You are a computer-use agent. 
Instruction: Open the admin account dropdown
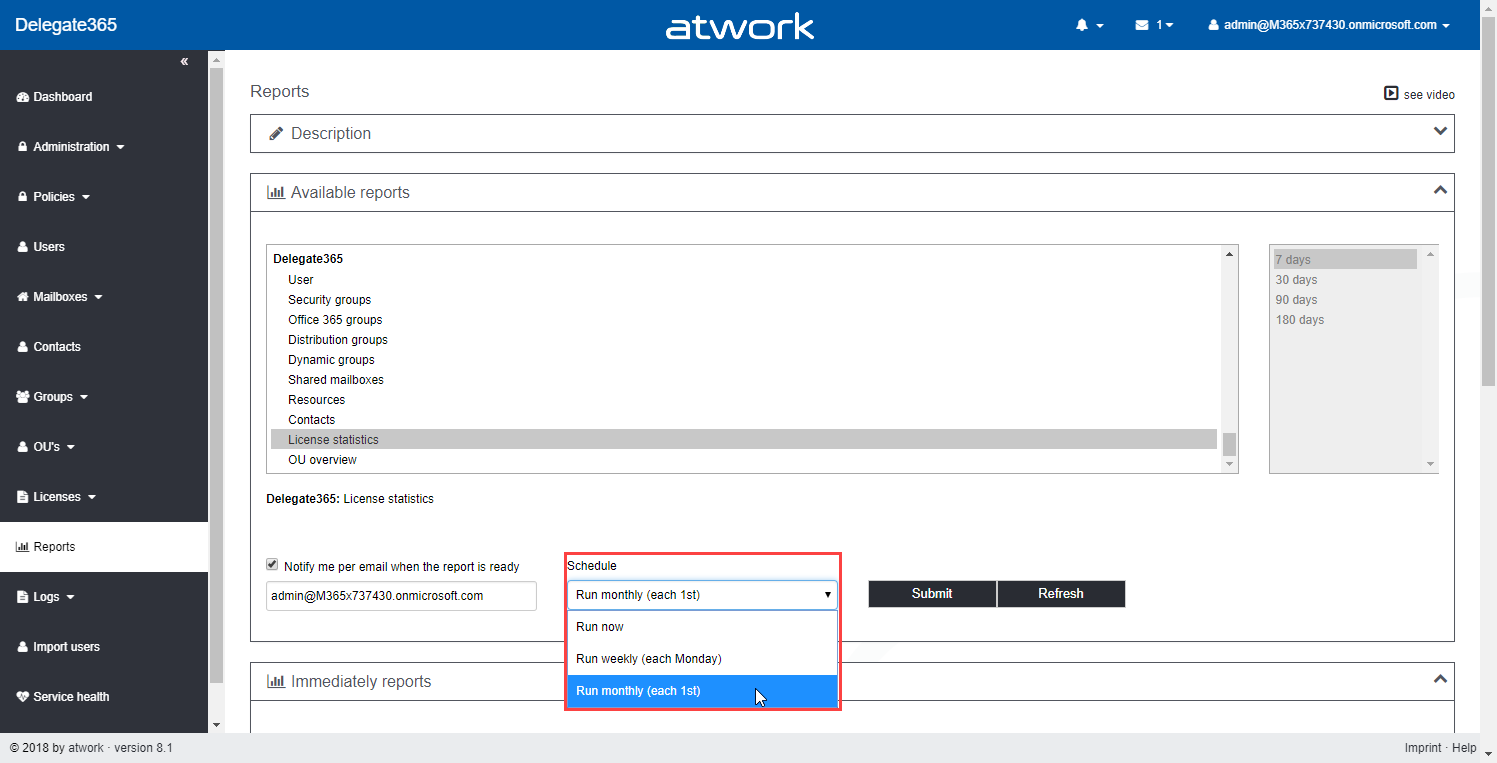click(x=1329, y=25)
